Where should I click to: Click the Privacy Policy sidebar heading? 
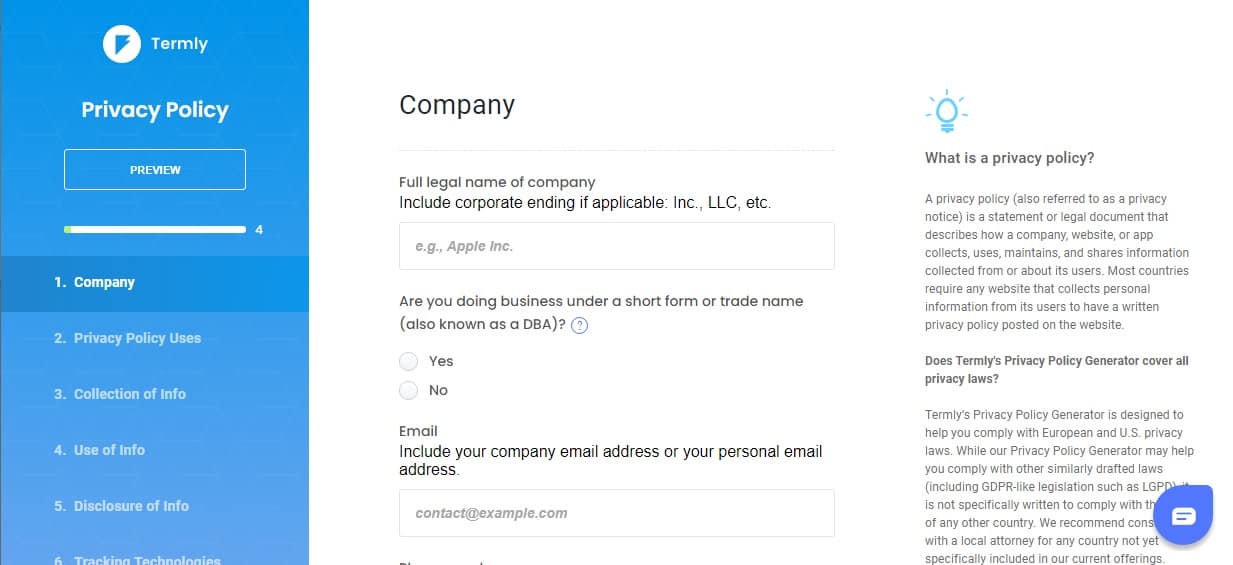click(x=155, y=110)
